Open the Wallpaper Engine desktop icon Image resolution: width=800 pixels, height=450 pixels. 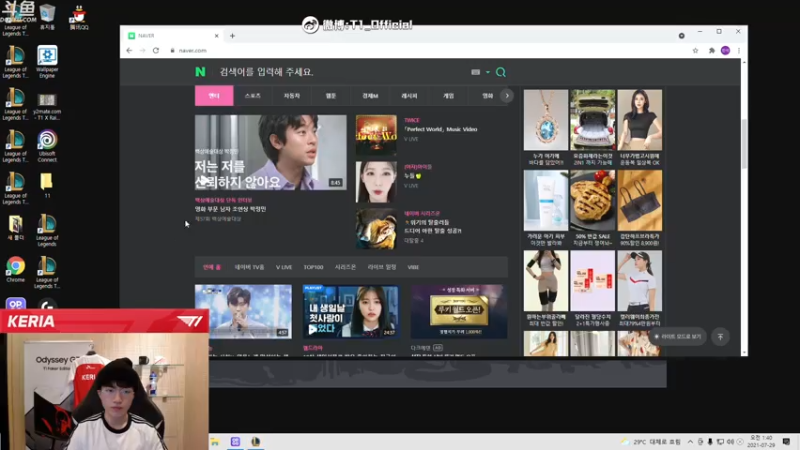point(47,62)
